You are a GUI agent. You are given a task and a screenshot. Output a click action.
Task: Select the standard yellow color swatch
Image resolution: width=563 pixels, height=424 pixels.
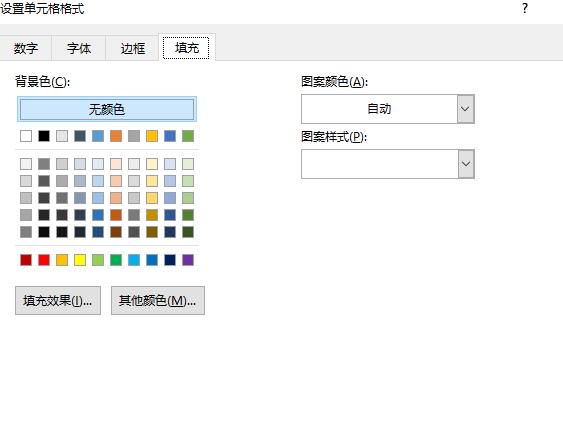(x=80, y=260)
